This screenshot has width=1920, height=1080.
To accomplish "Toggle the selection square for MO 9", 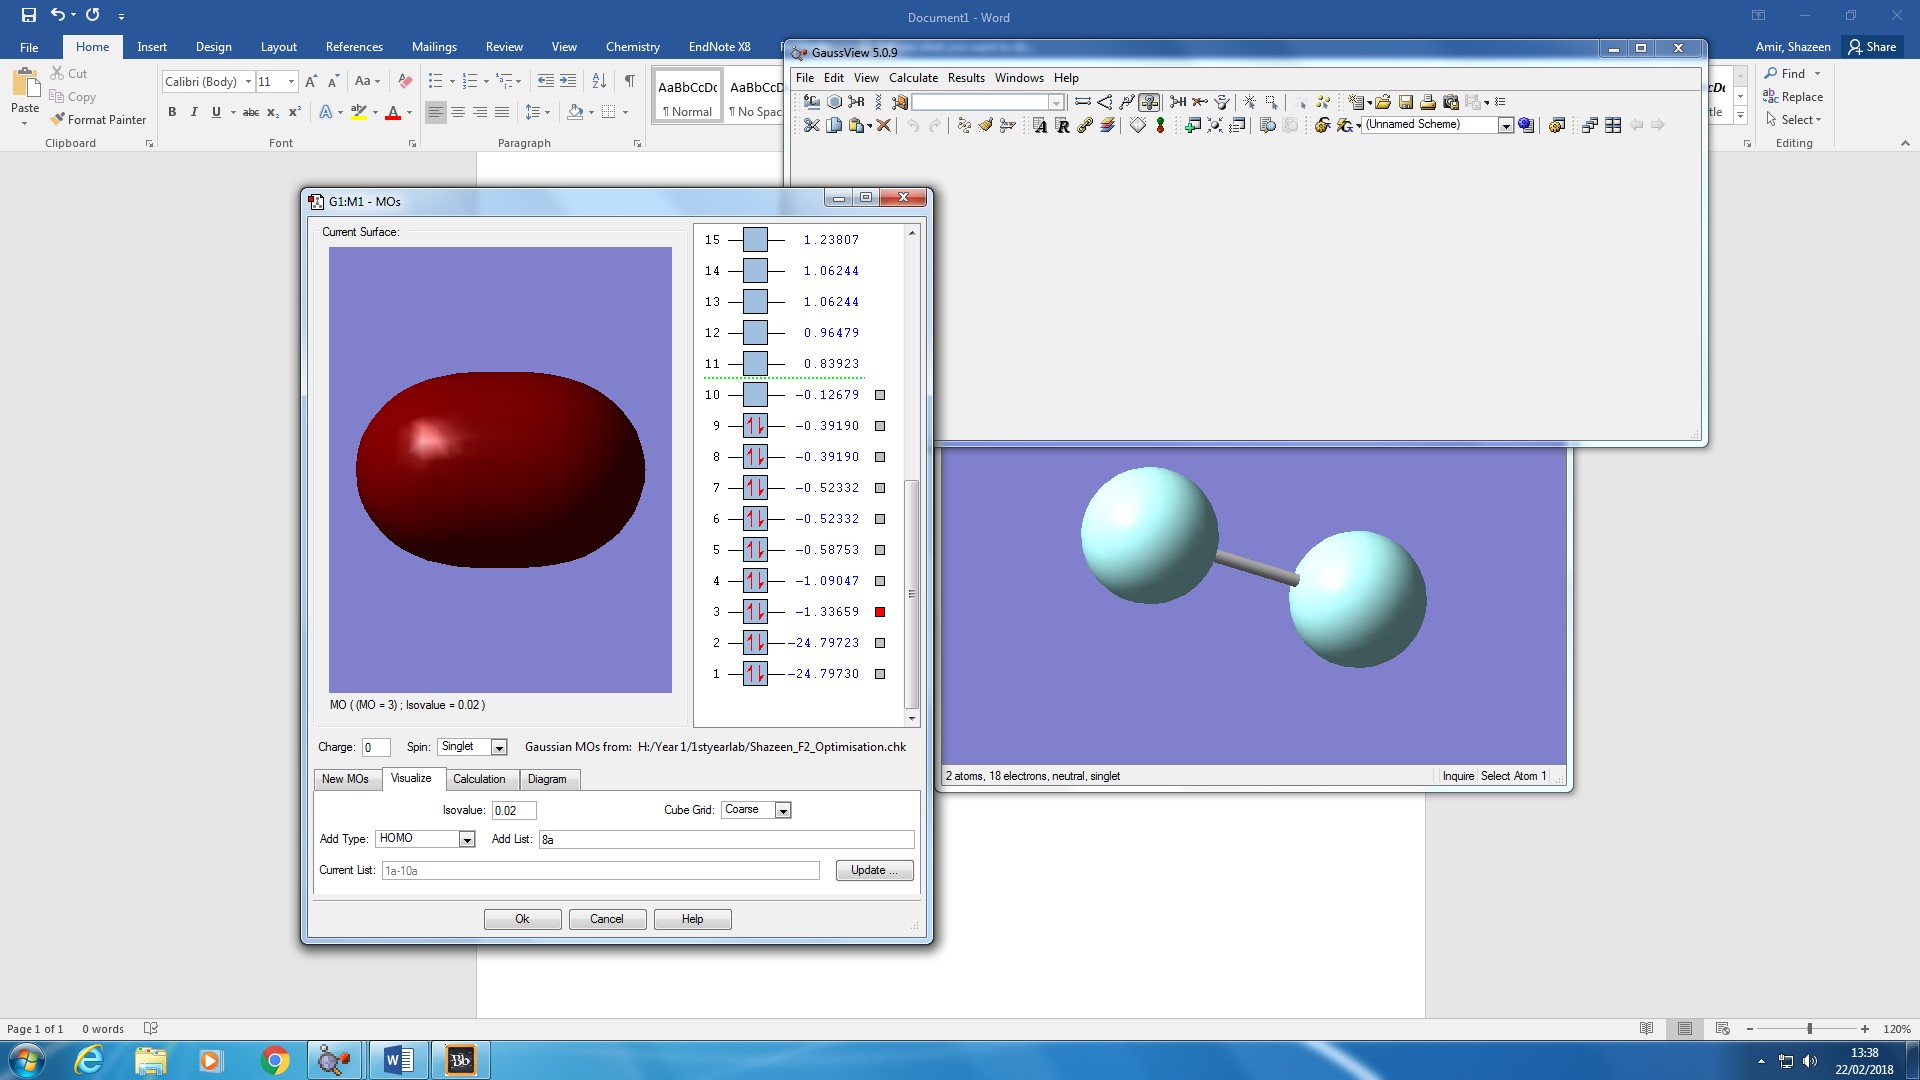I will [880, 426].
